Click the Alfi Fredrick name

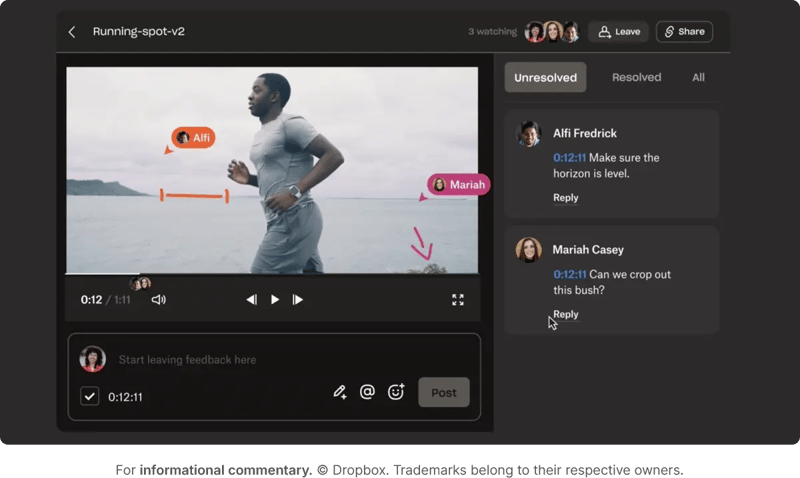(x=585, y=134)
